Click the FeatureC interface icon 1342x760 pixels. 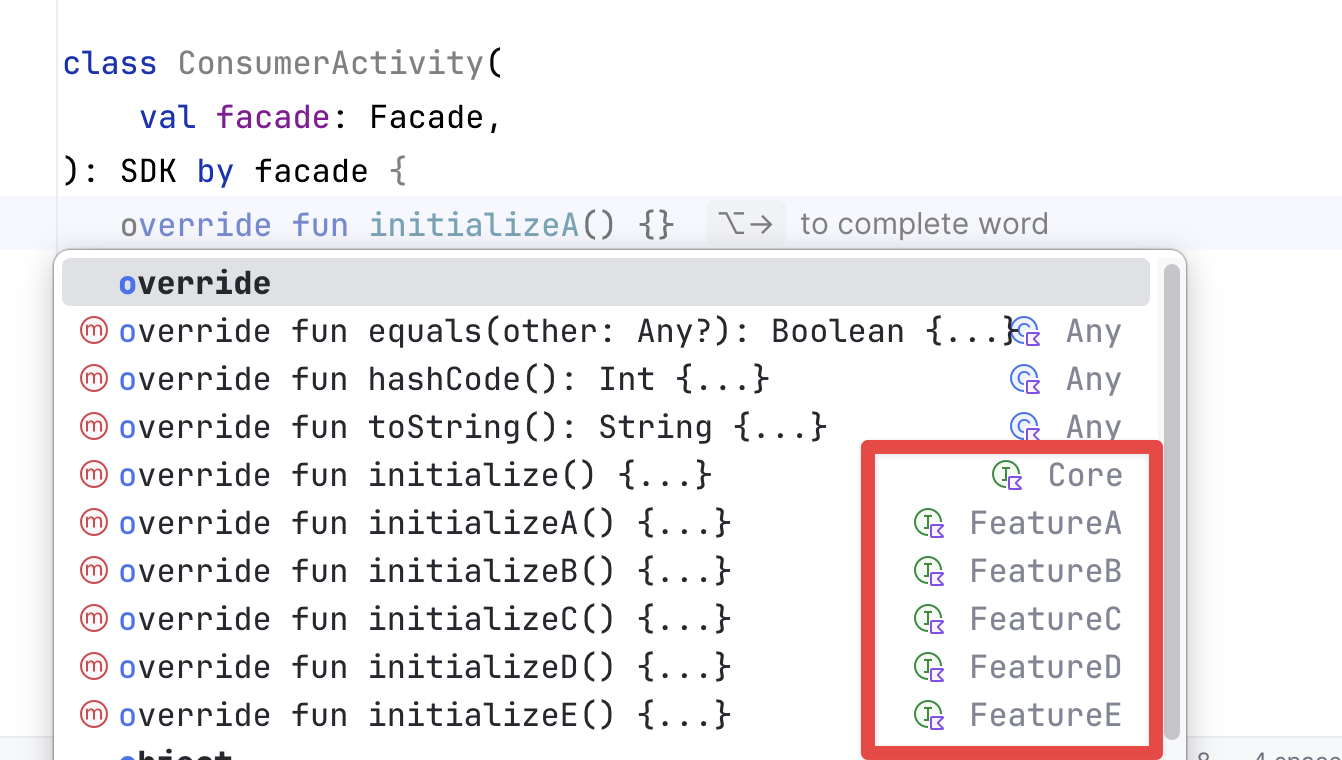coord(929,619)
